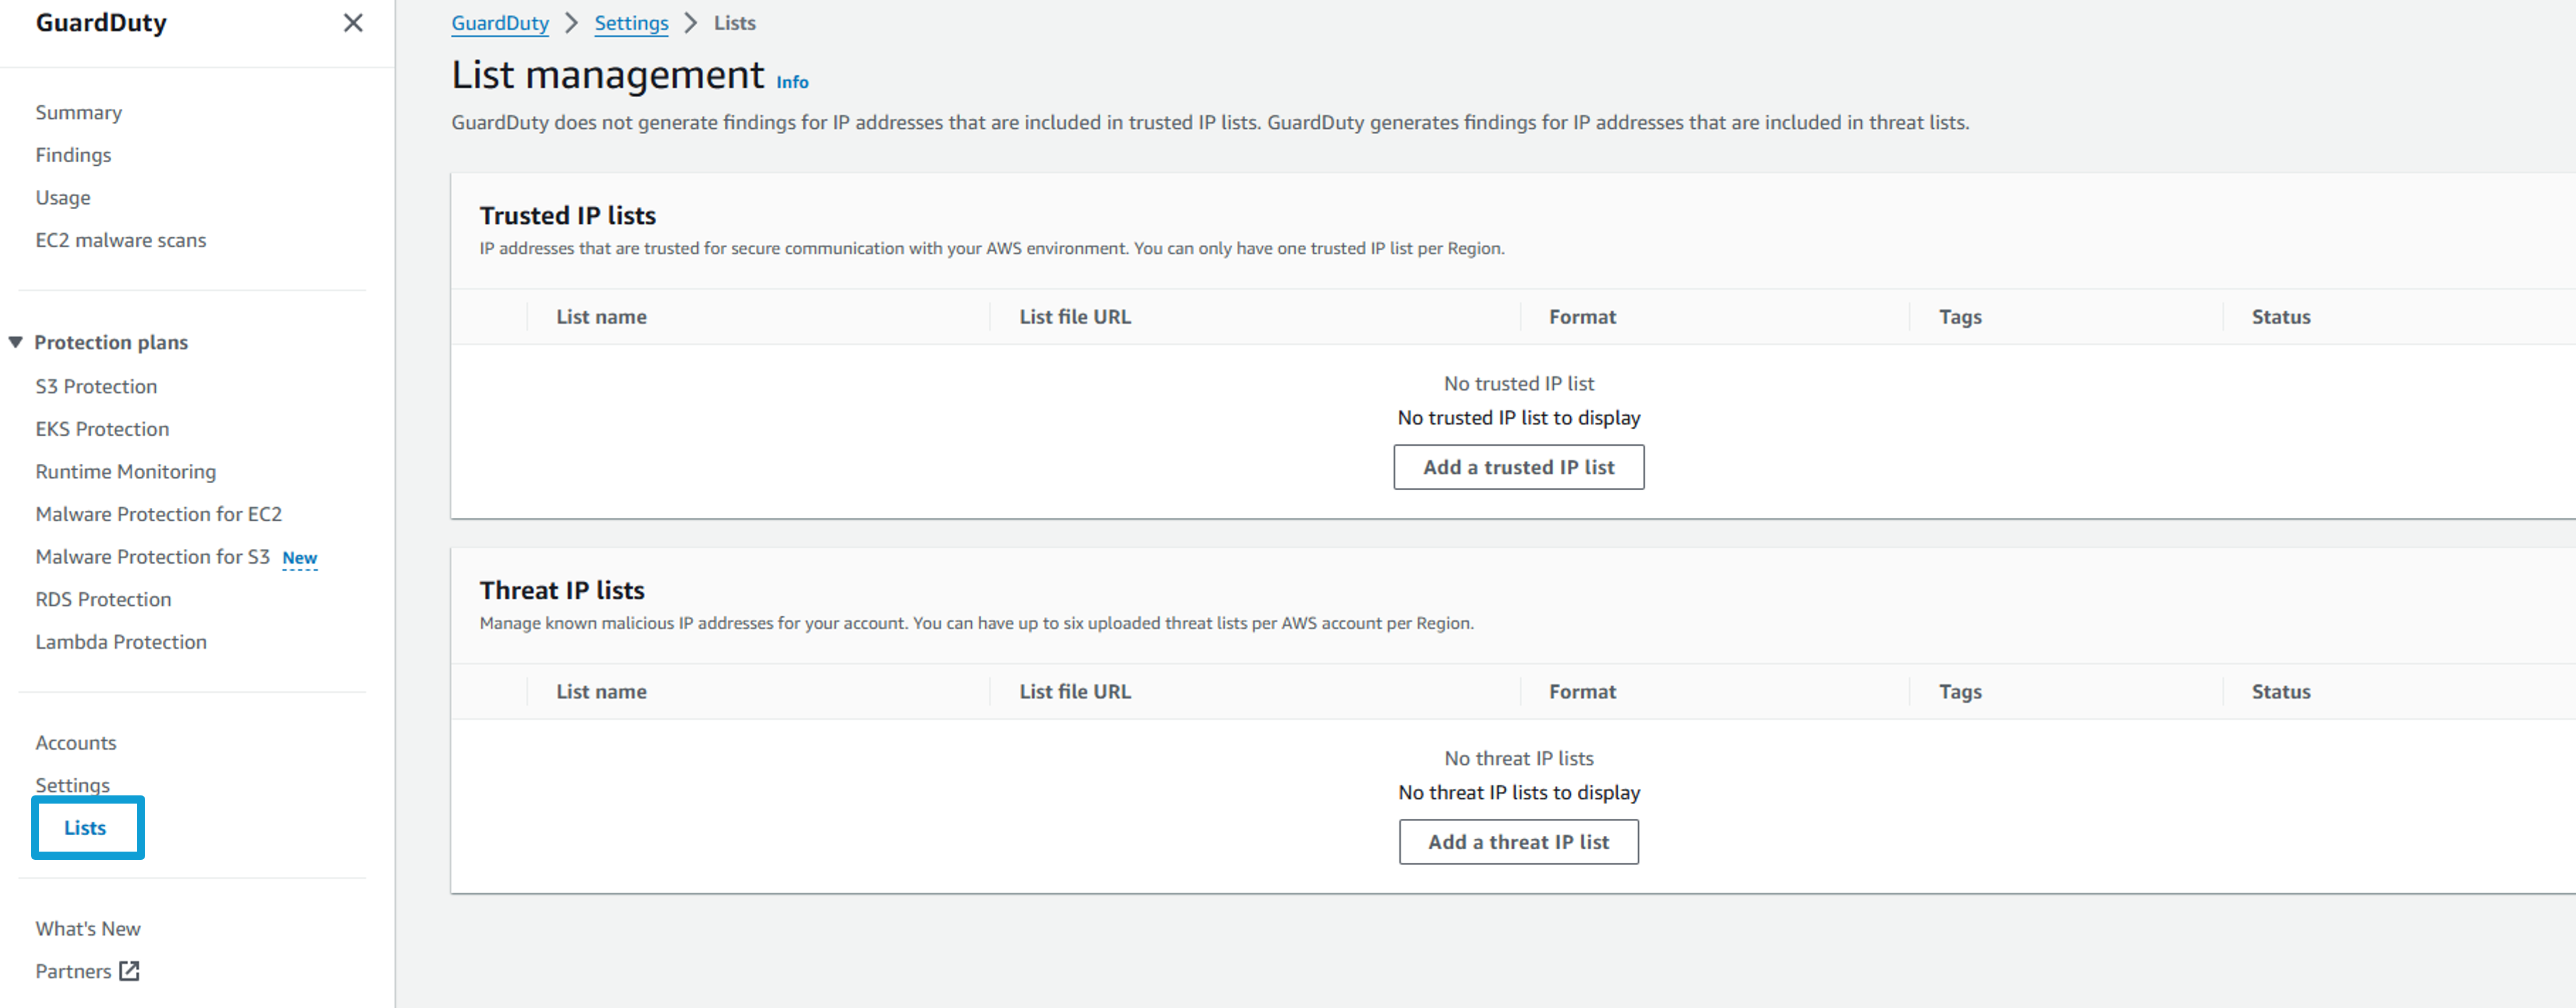The image size is (2576, 1008).
Task: Open Accounts in the sidebar
Action: [x=76, y=743]
